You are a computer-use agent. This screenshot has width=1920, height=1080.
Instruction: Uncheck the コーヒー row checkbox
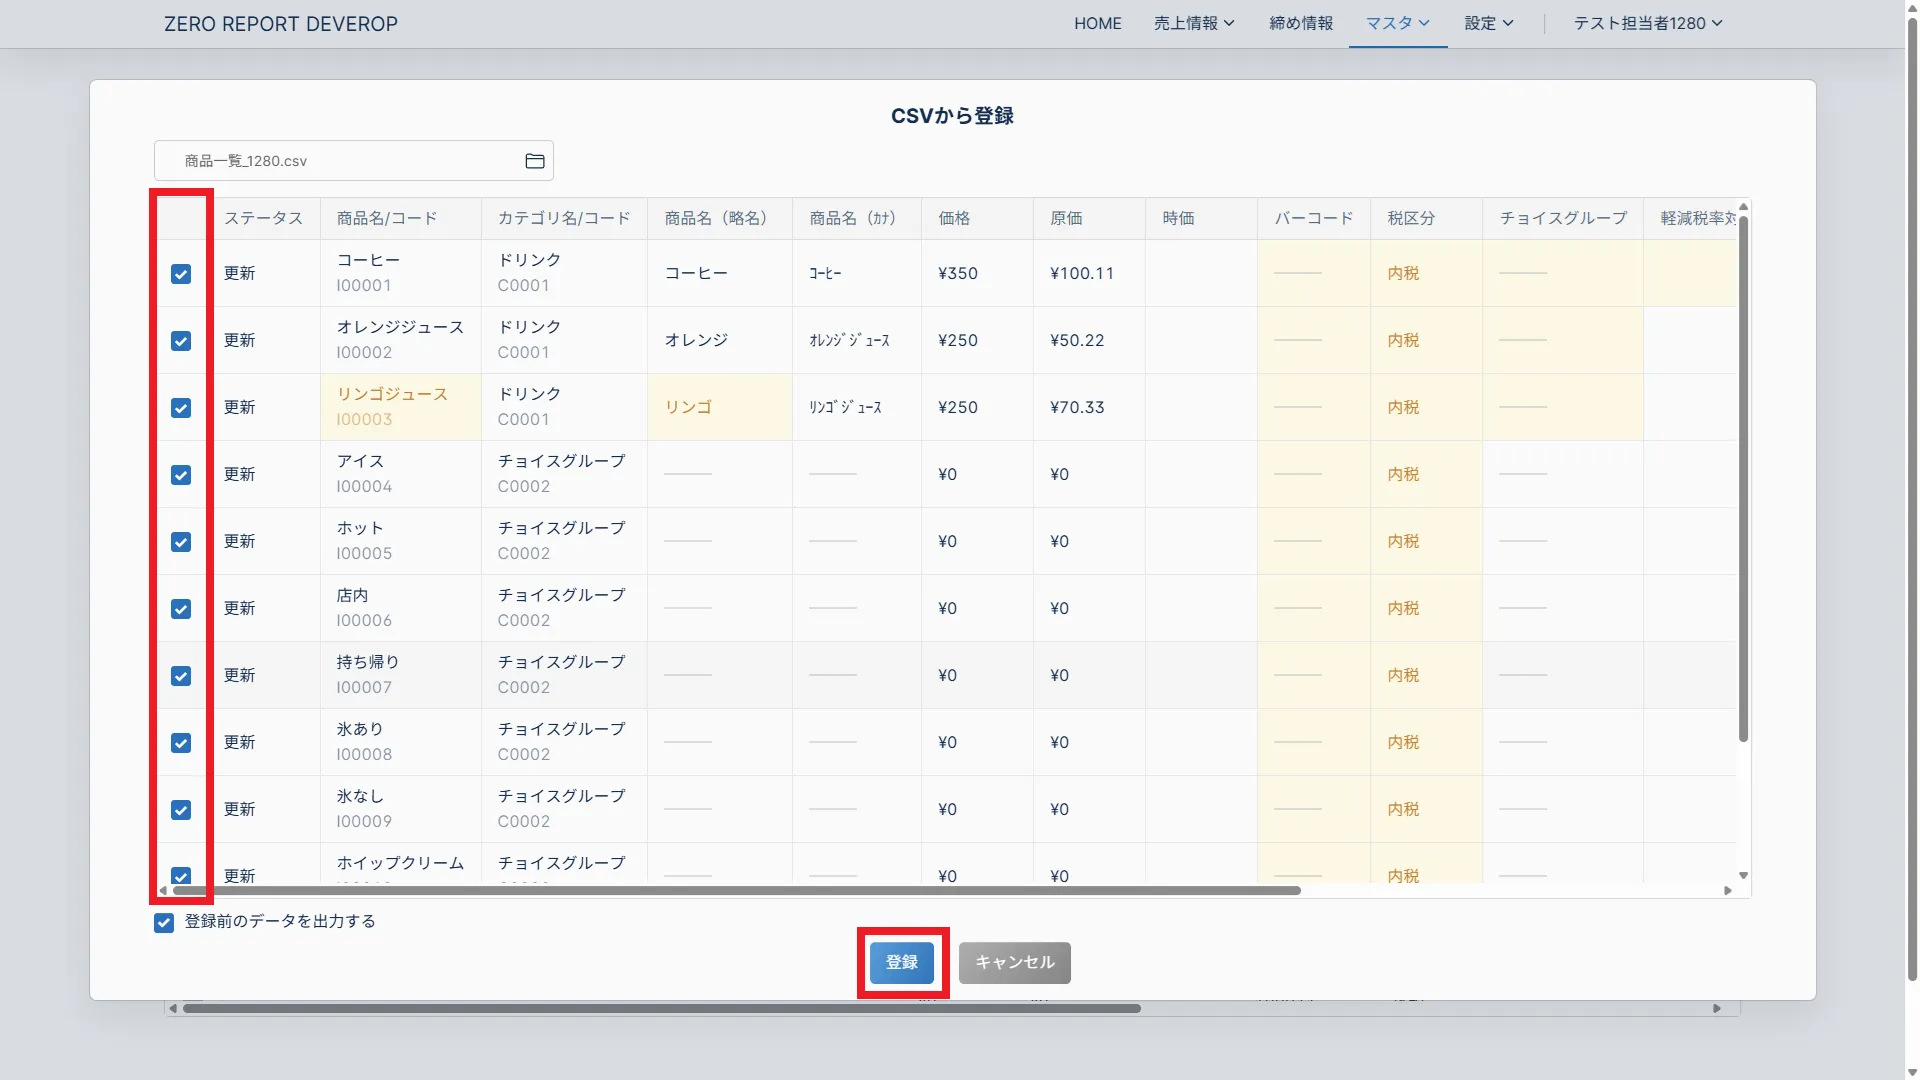coord(181,274)
